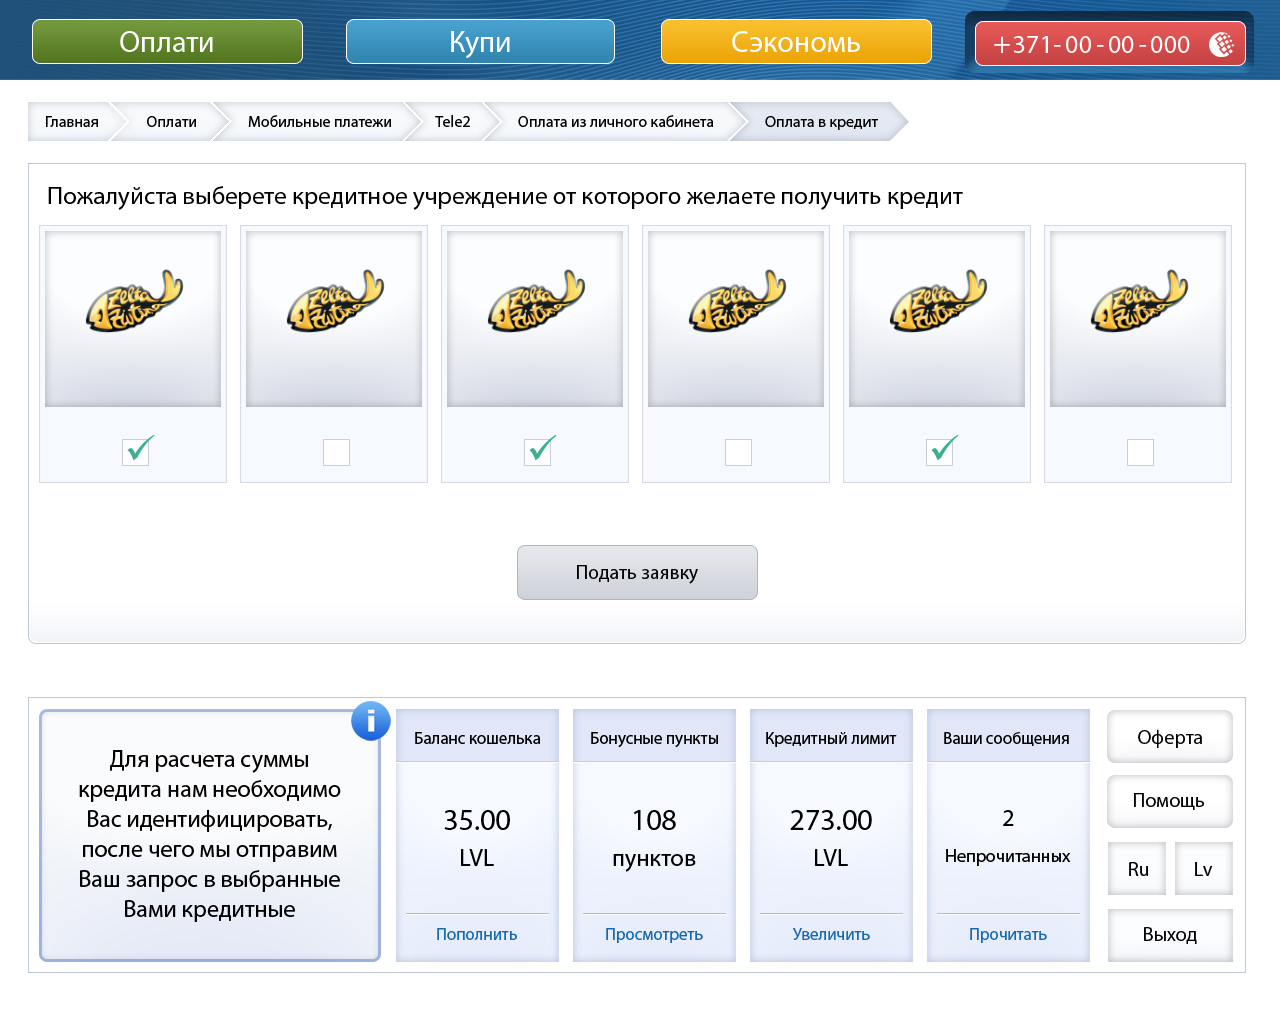The width and height of the screenshot is (1280, 1024).
Task: Click the Кредитный лимит header
Action: coord(831,738)
